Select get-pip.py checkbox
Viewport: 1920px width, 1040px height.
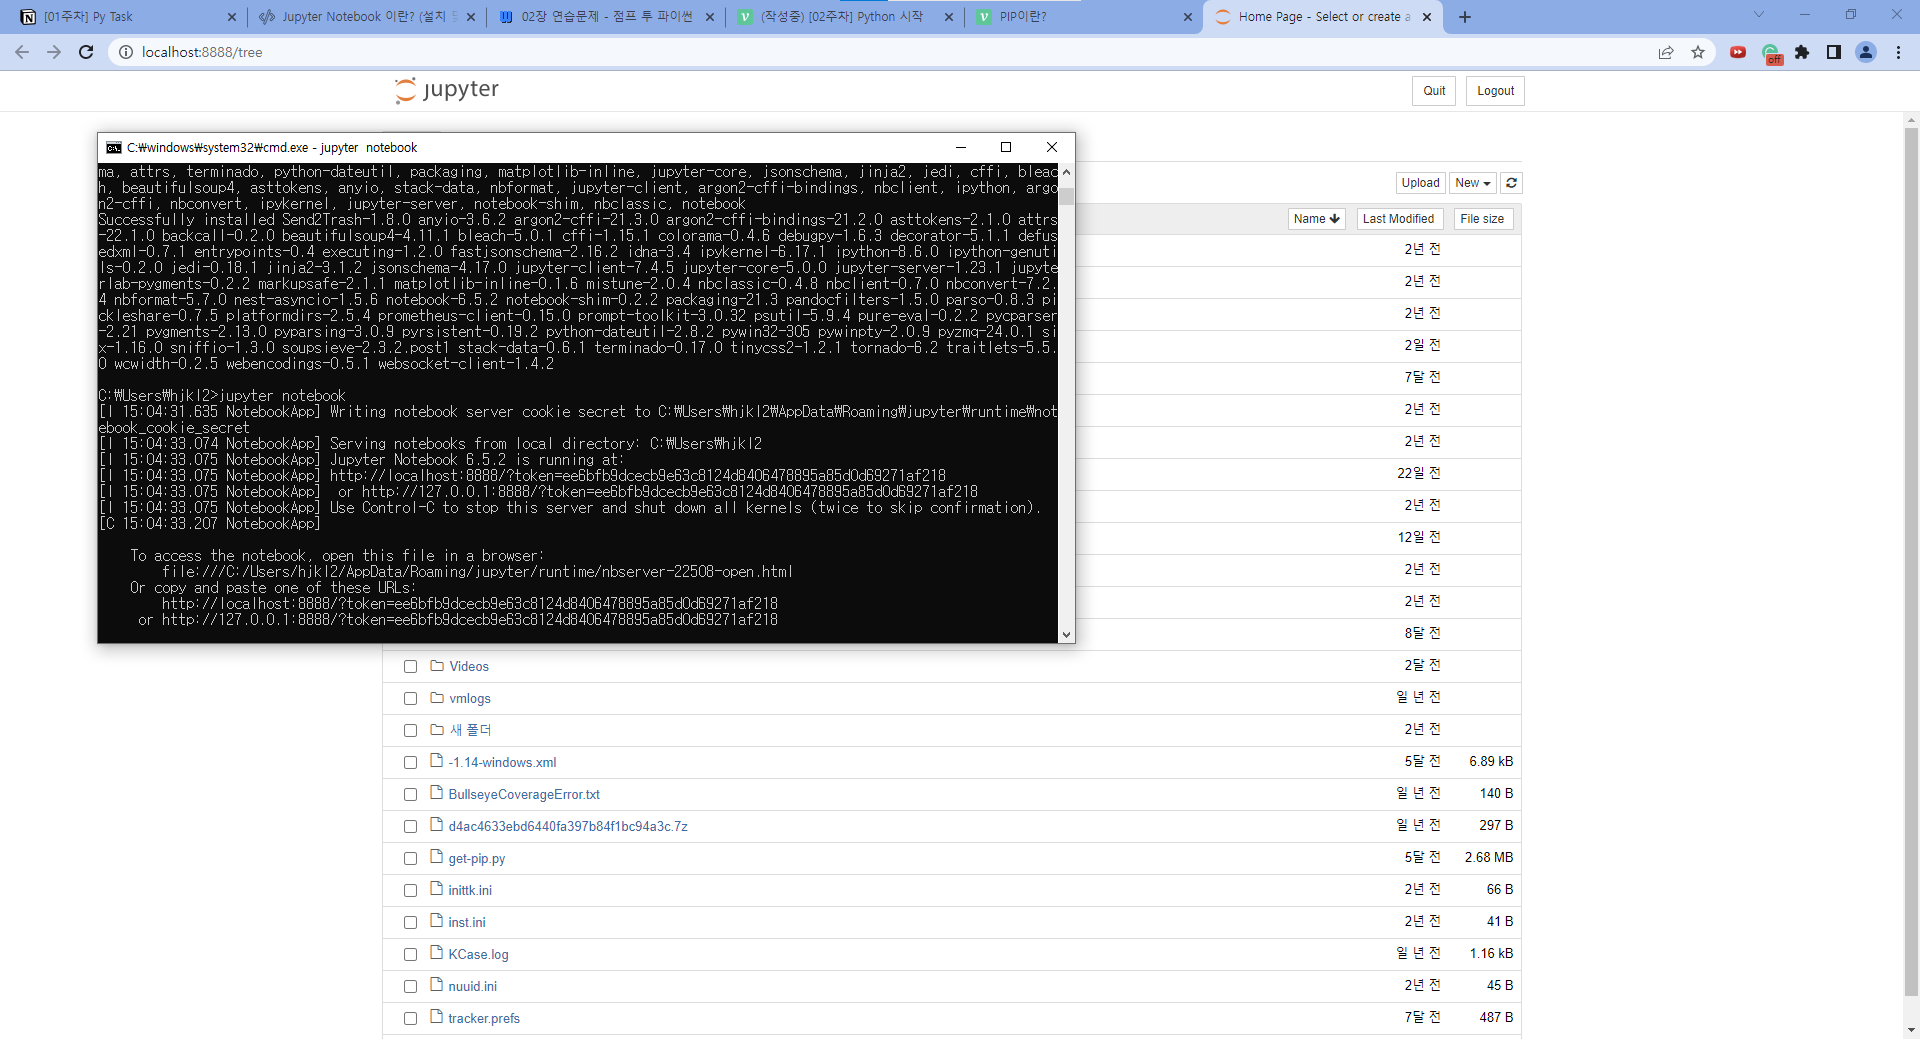tap(410, 858)
